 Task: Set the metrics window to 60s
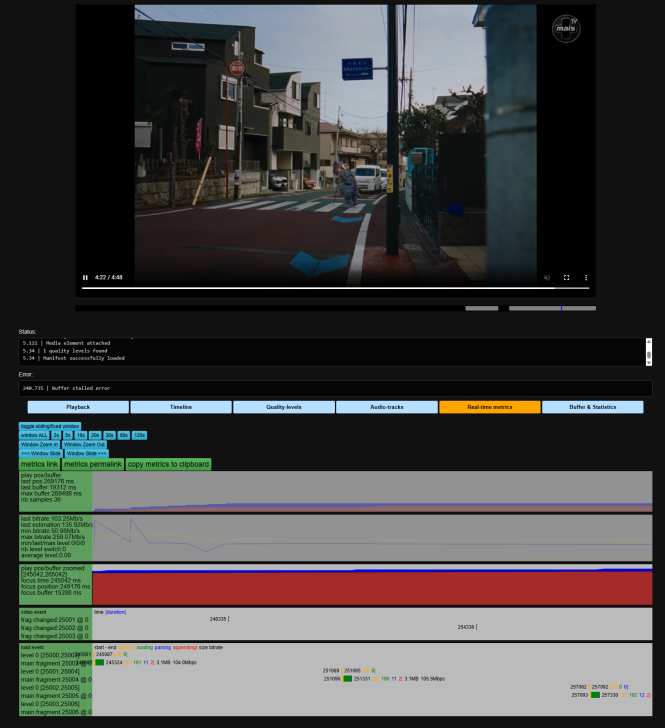pyautogui.click(x=123, y=436)
